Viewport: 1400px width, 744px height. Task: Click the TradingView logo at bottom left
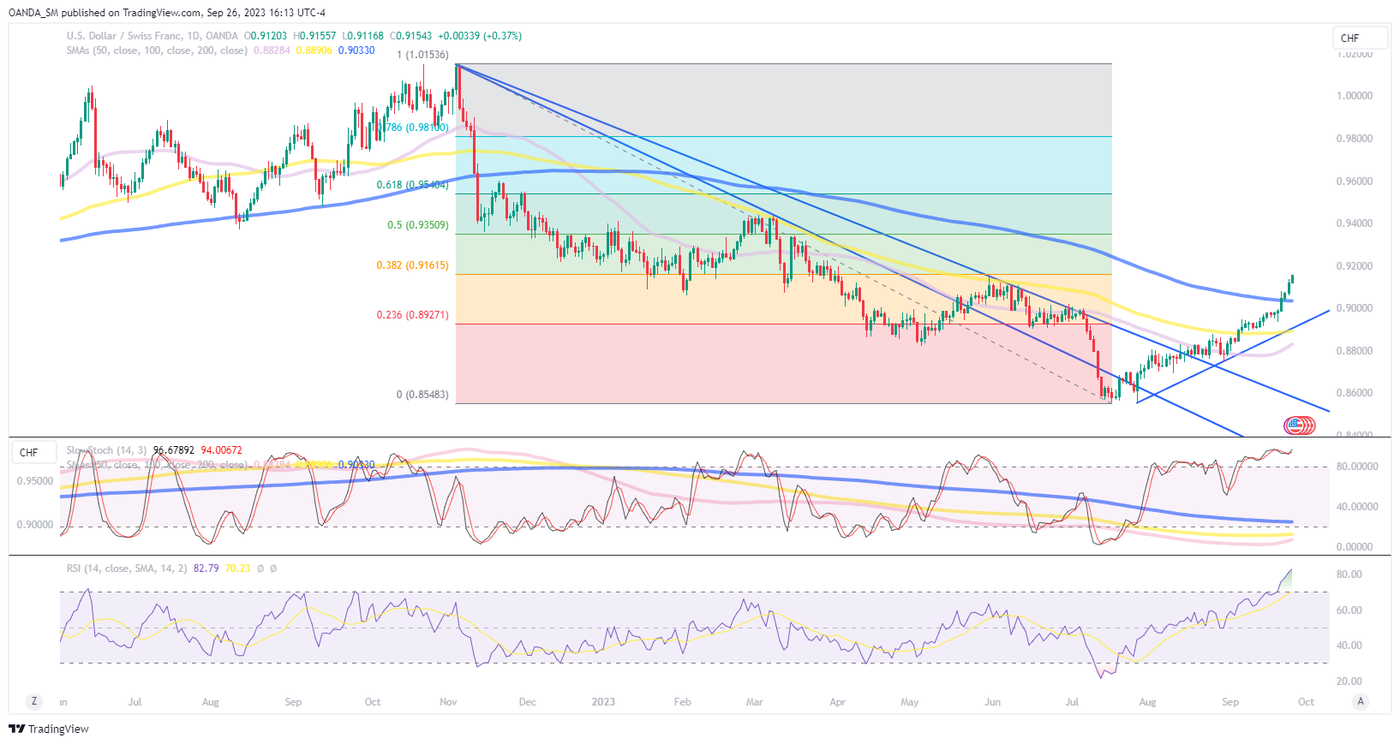click(x=48, y=729)
